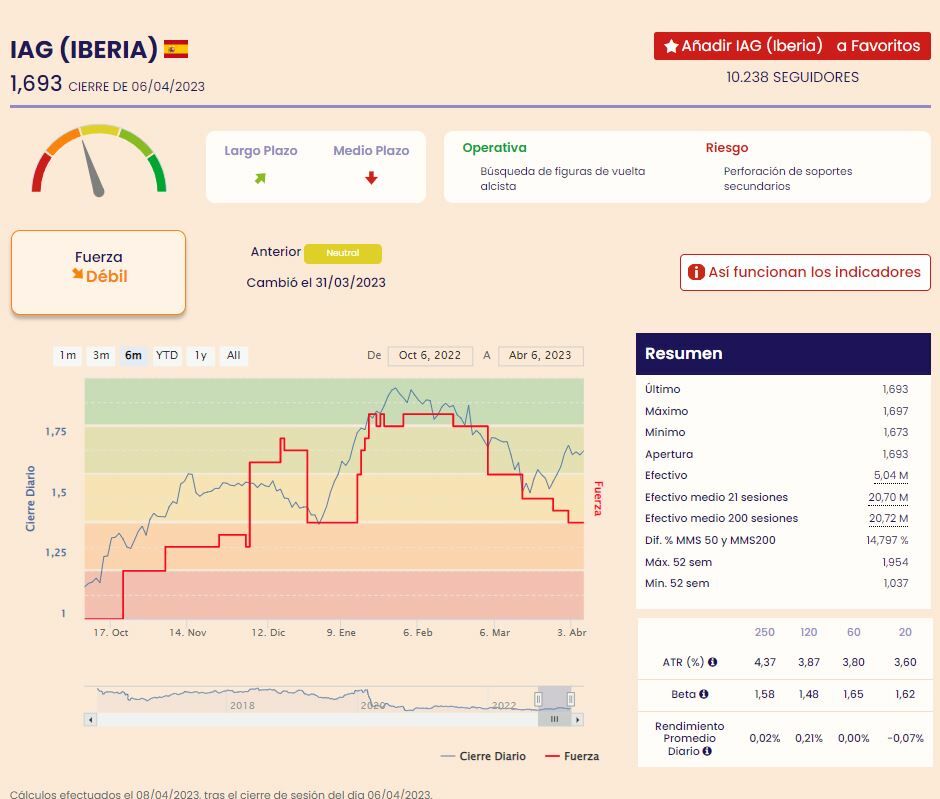Add IAG (Iberia) to favorites
Screen dimensions: 940x799
coord(792,46)
